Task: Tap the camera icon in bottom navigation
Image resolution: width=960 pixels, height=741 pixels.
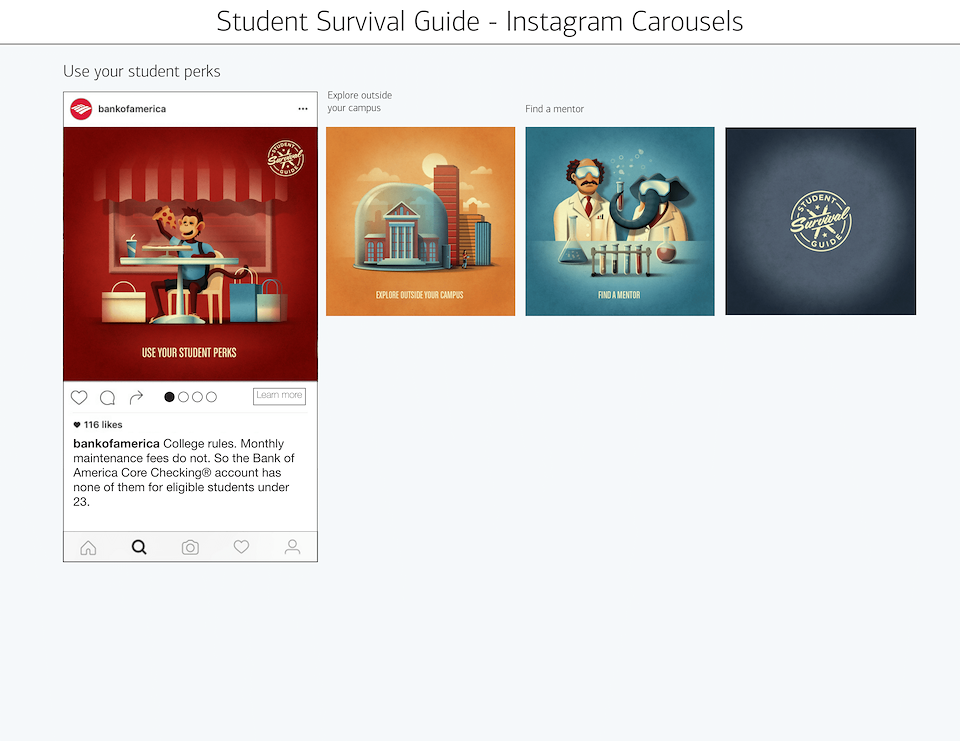Action: [x=190, y=547]
